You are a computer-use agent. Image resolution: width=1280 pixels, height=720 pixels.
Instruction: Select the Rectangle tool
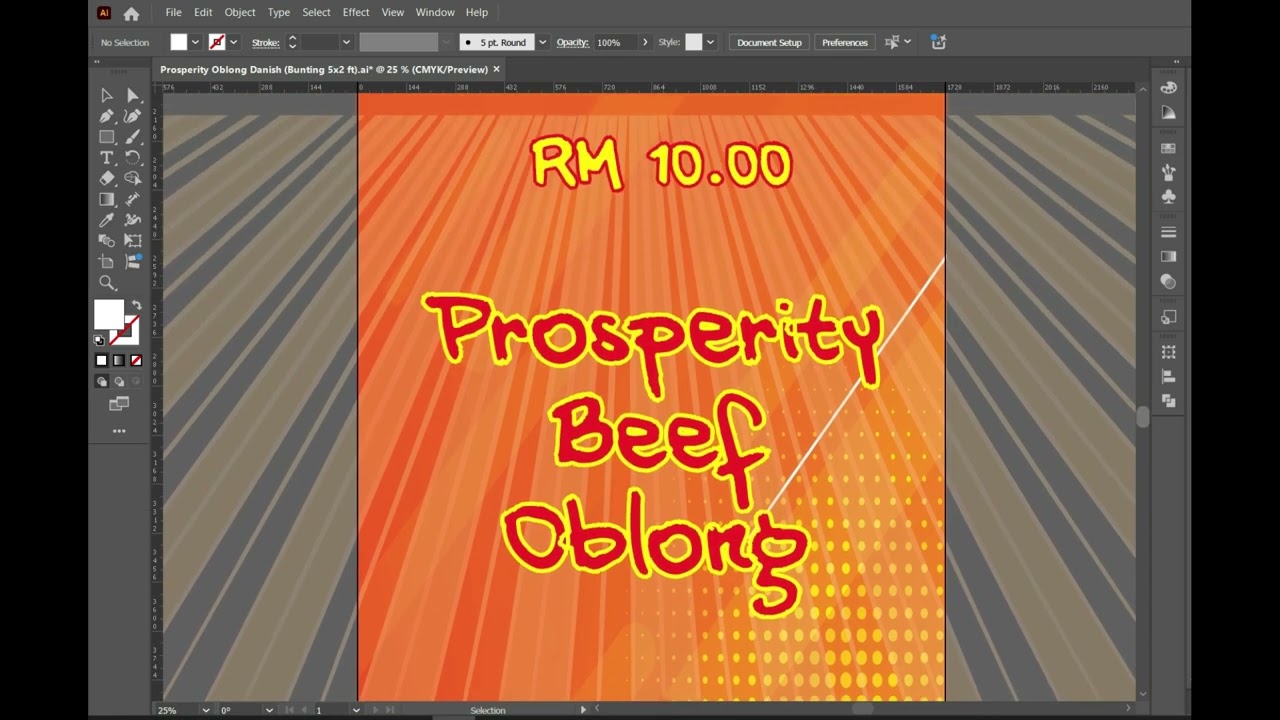[107, 137]
